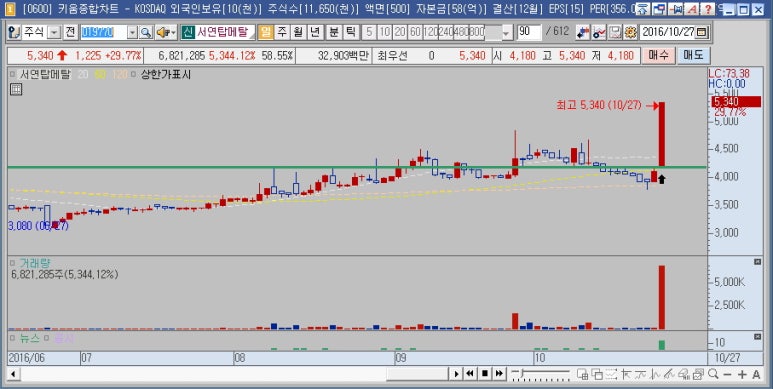Open the tick interval dropdown arrow
This screenshot has height=389, width=773.
pos(507,33)
